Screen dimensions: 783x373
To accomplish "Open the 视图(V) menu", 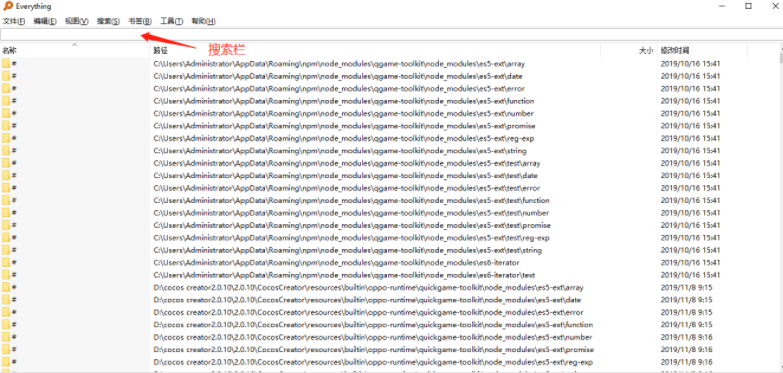I will point(76,21).
